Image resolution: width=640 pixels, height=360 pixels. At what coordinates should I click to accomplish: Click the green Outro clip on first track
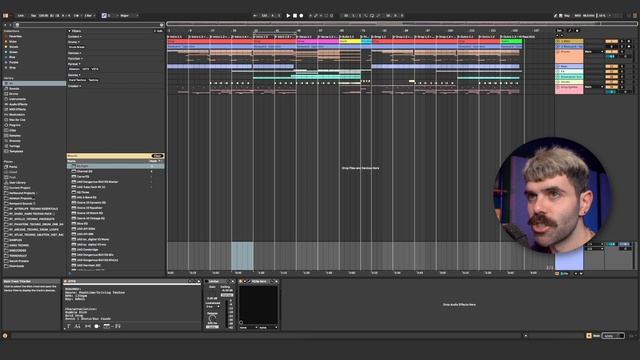[511, 41]
